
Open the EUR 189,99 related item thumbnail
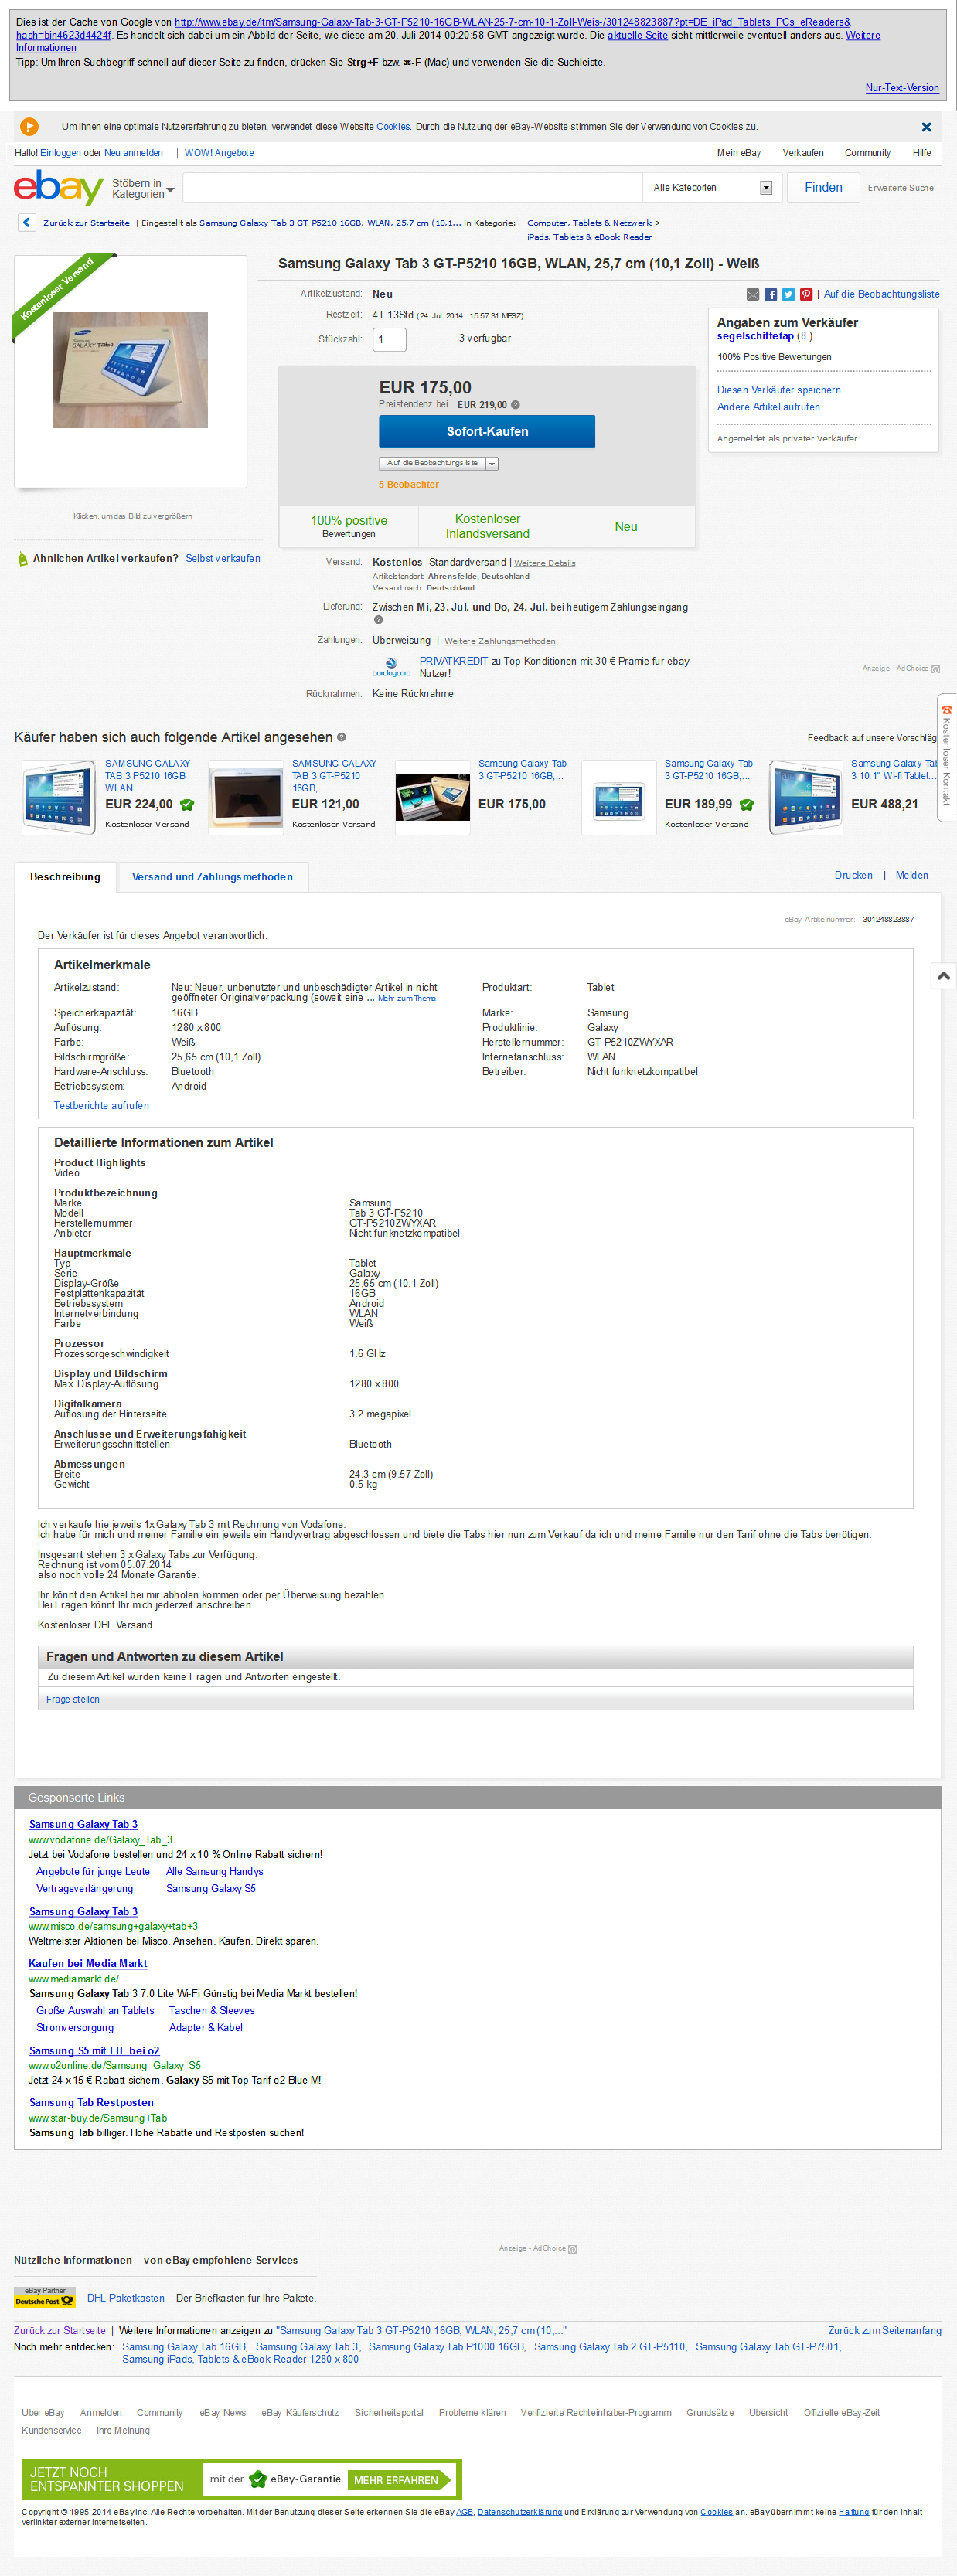coord(619,797)
